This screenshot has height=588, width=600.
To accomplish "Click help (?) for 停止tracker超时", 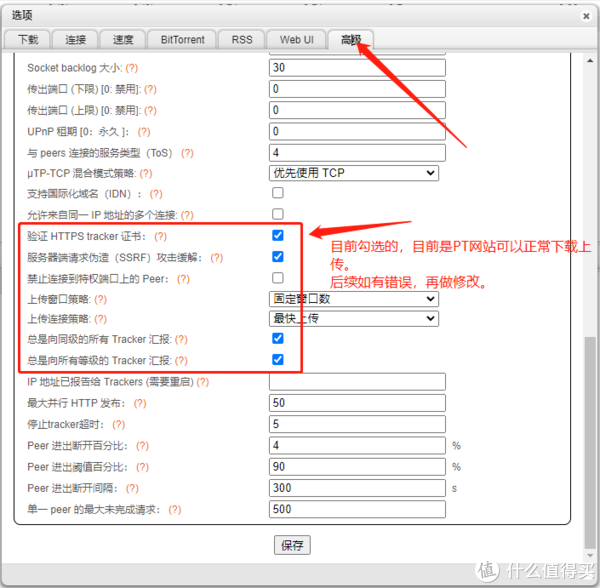I will [118, 425].
